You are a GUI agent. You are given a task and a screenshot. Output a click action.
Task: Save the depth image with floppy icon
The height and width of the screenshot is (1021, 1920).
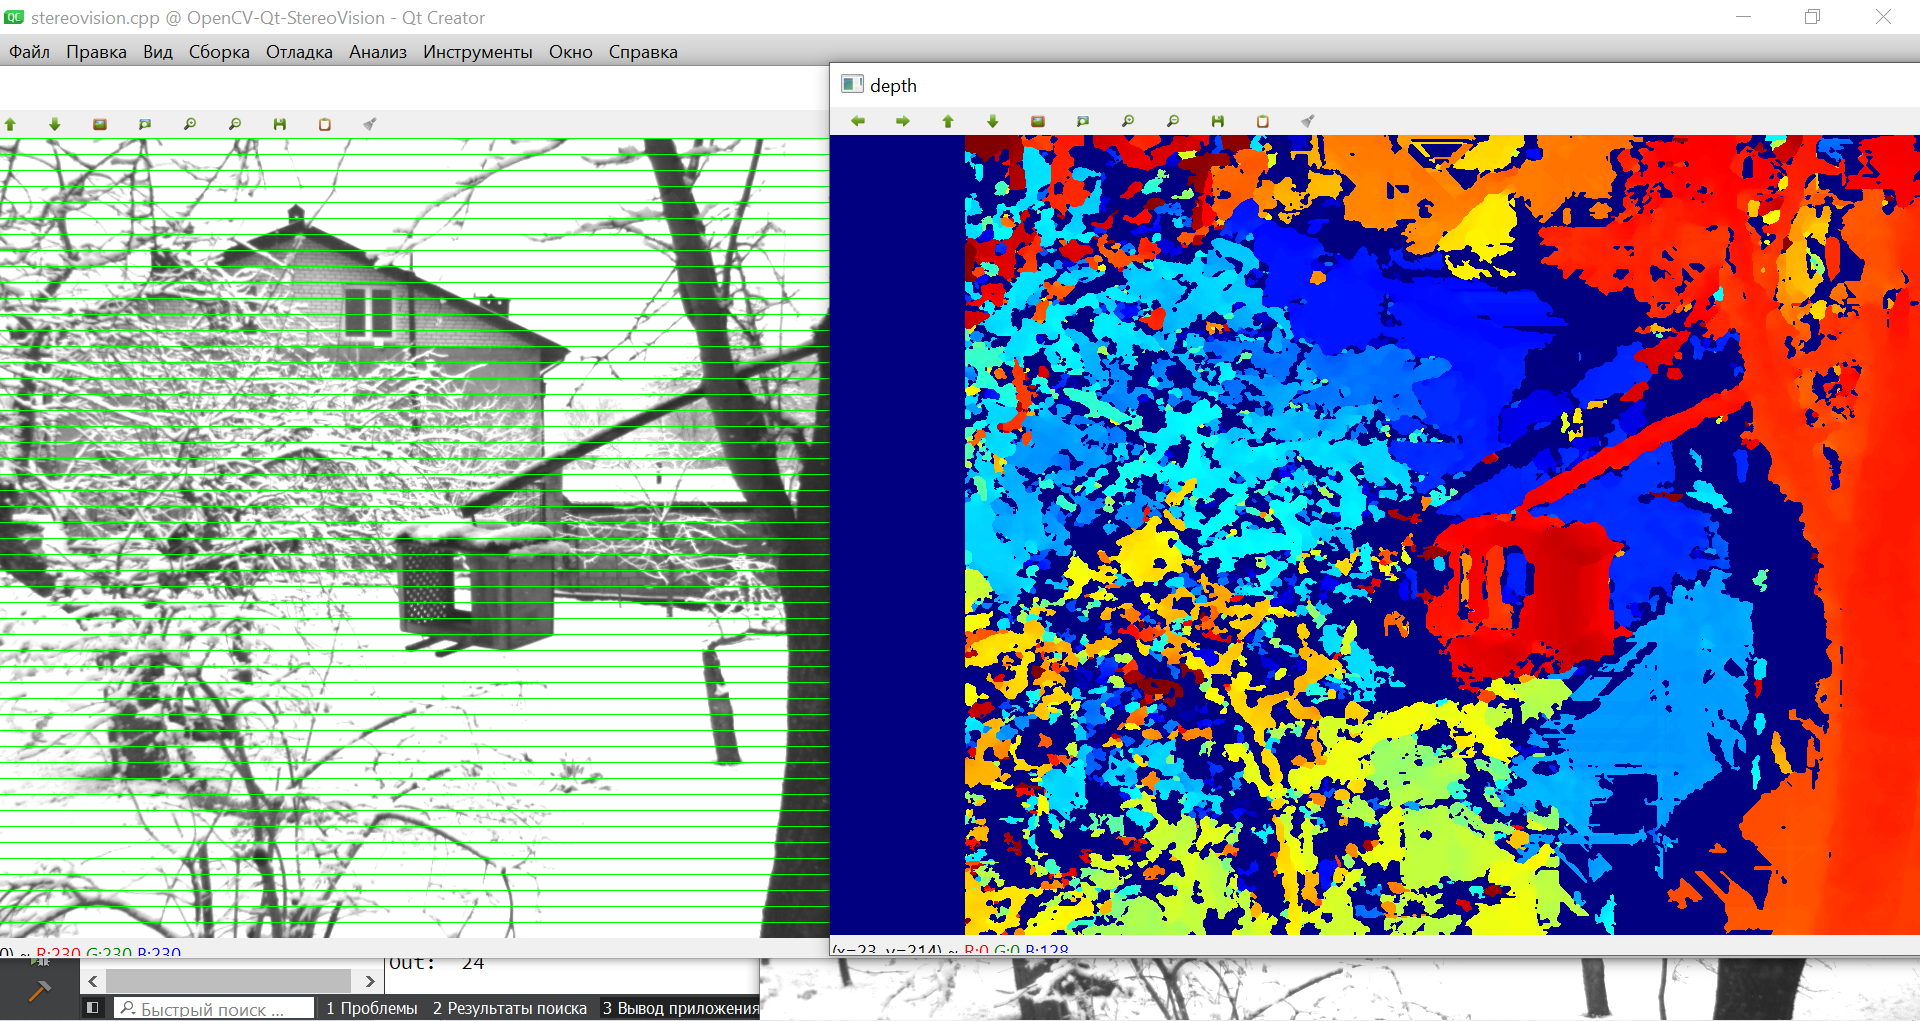point(1218,121)
